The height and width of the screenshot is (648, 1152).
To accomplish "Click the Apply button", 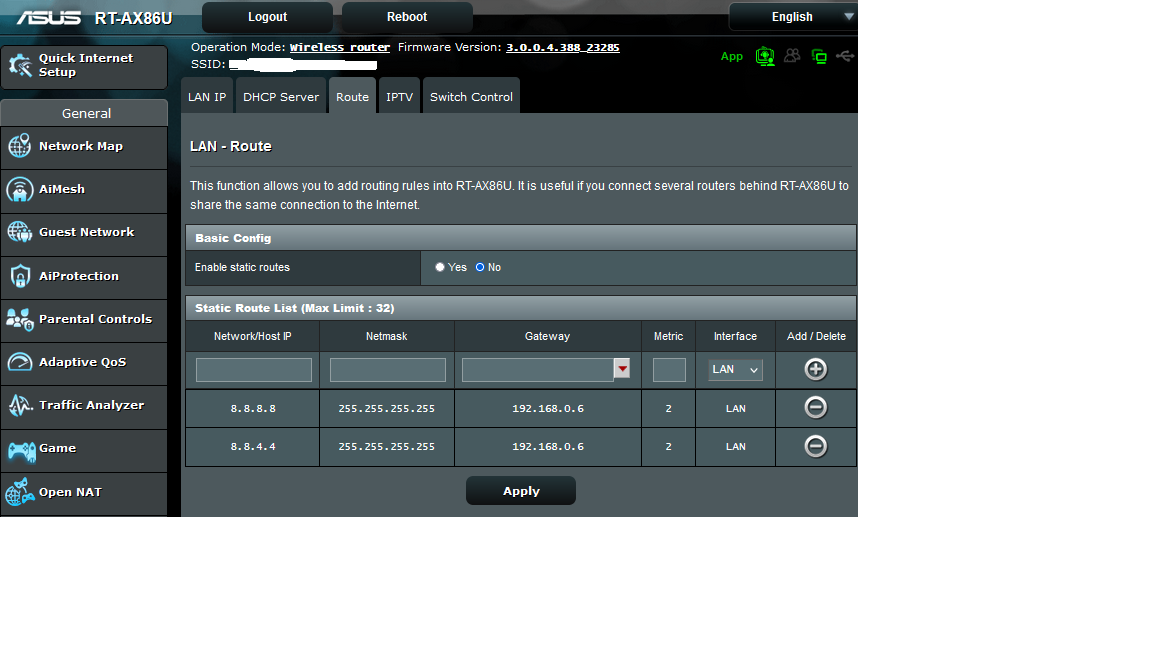I will pyautogui.click(x=520, y=491).
